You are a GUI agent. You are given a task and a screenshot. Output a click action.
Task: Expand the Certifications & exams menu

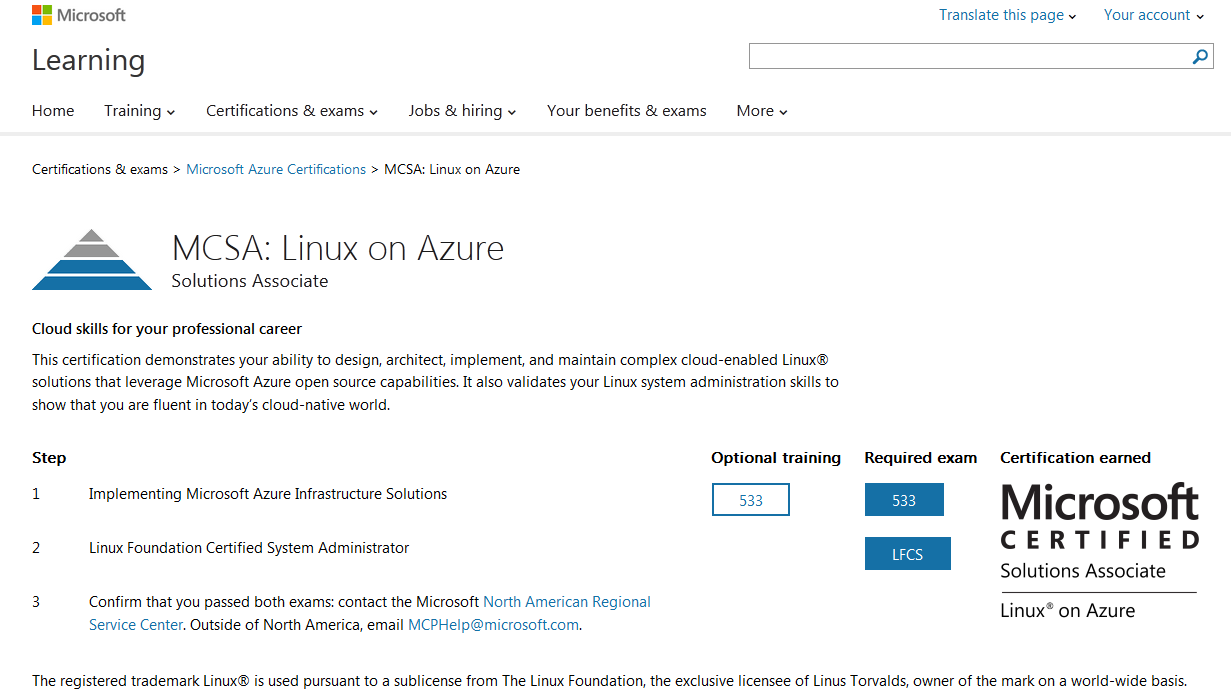tap(292, 111)
